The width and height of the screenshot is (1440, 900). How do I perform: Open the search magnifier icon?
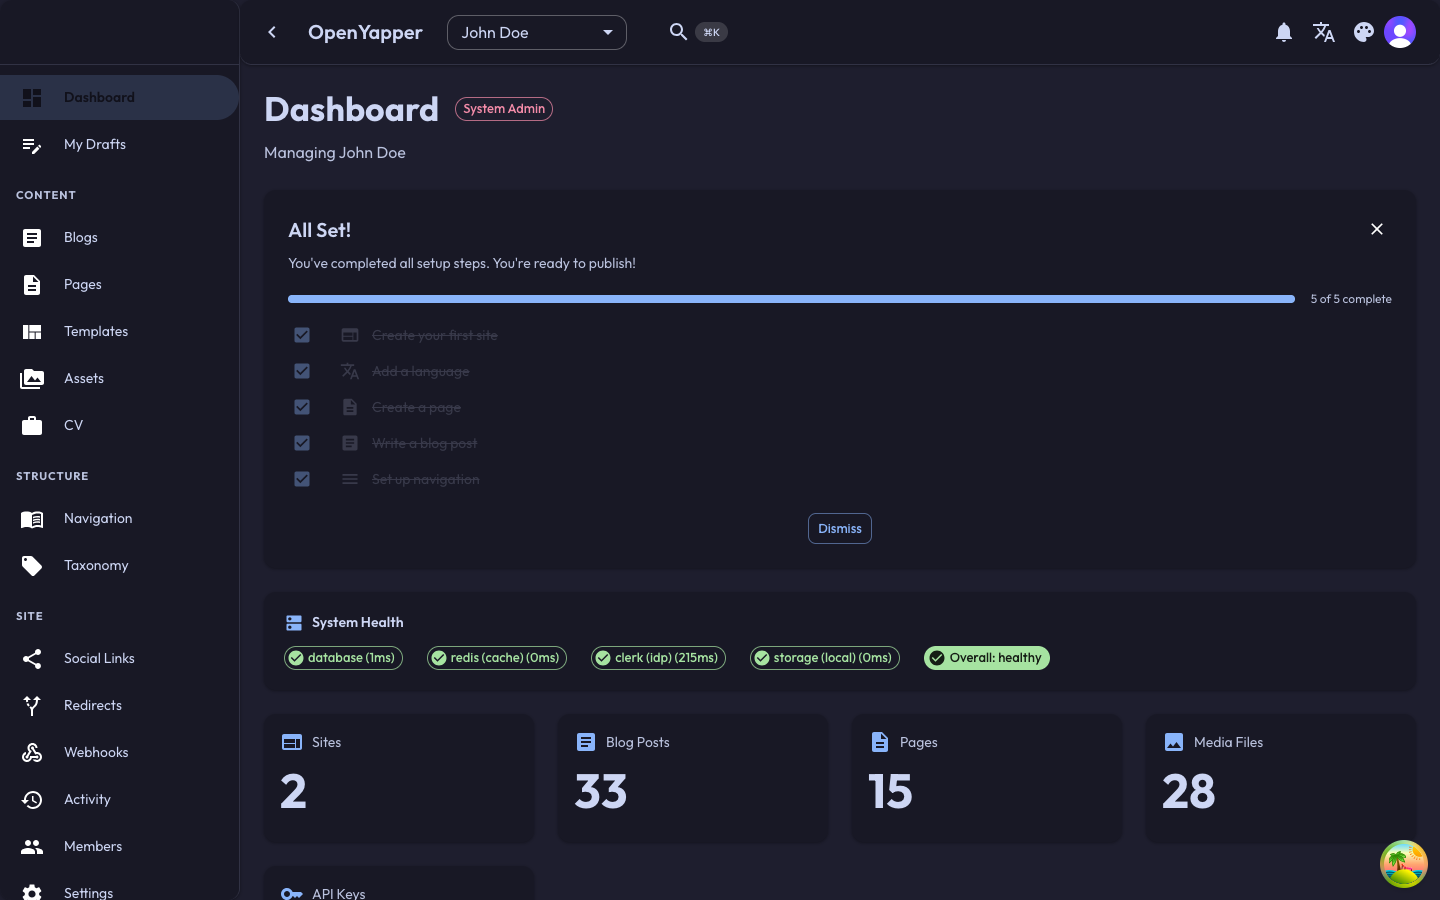(678, 32)
